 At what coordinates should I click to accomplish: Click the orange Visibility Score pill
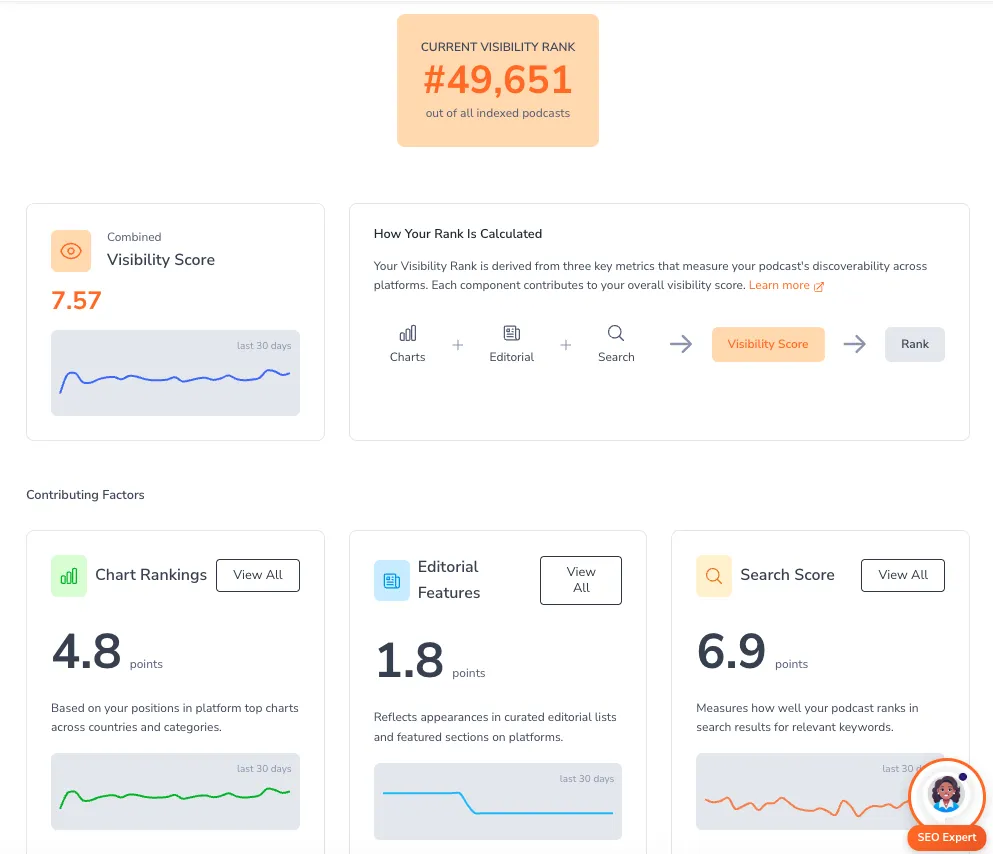click(768, 344)
